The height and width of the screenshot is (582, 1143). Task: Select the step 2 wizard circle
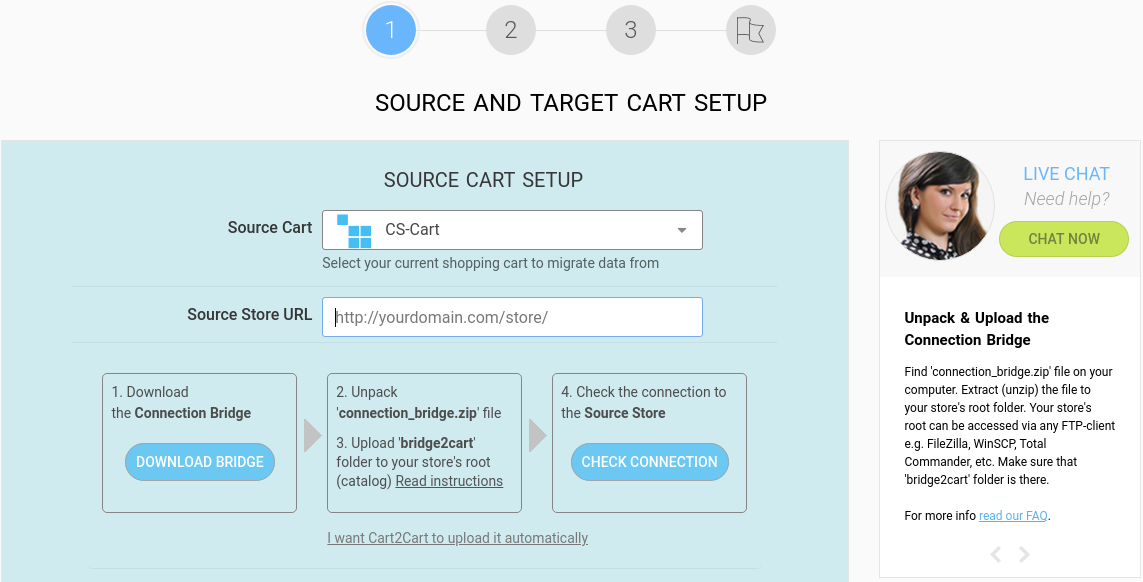point(511,31)
